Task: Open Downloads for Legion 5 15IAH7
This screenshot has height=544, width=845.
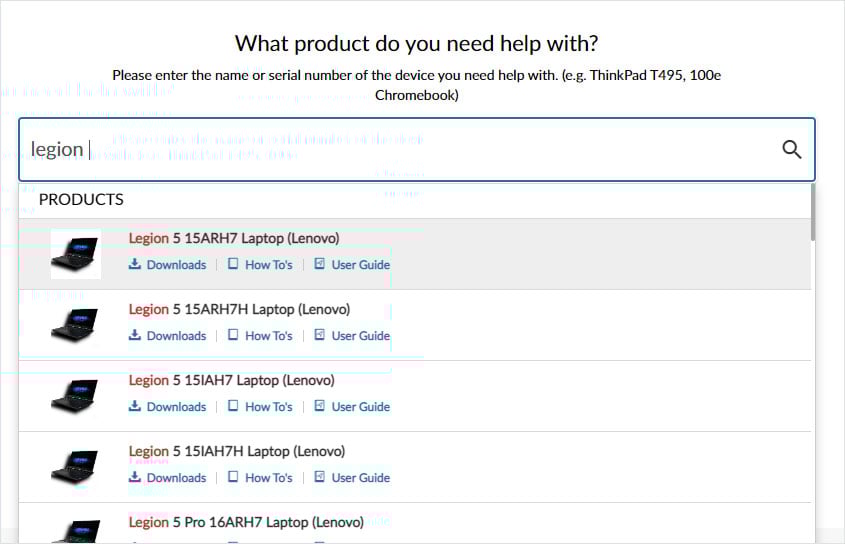Action: [x=176, y=407]
